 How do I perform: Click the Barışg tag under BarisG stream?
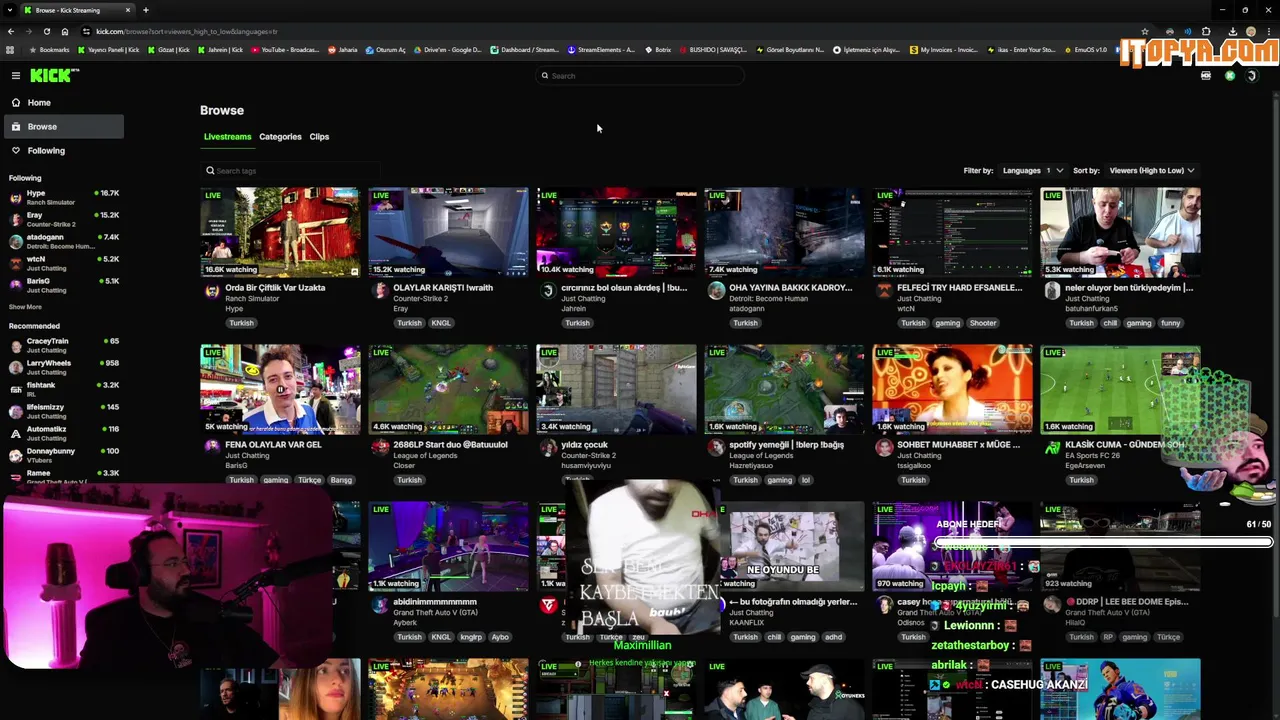341,480
